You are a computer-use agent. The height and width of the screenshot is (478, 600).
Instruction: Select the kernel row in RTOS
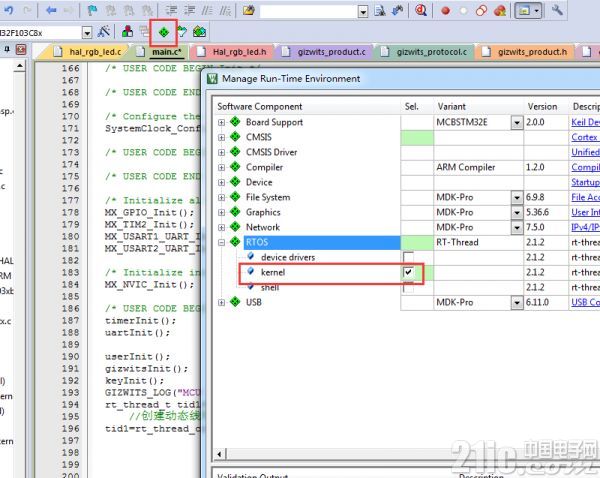273,272
